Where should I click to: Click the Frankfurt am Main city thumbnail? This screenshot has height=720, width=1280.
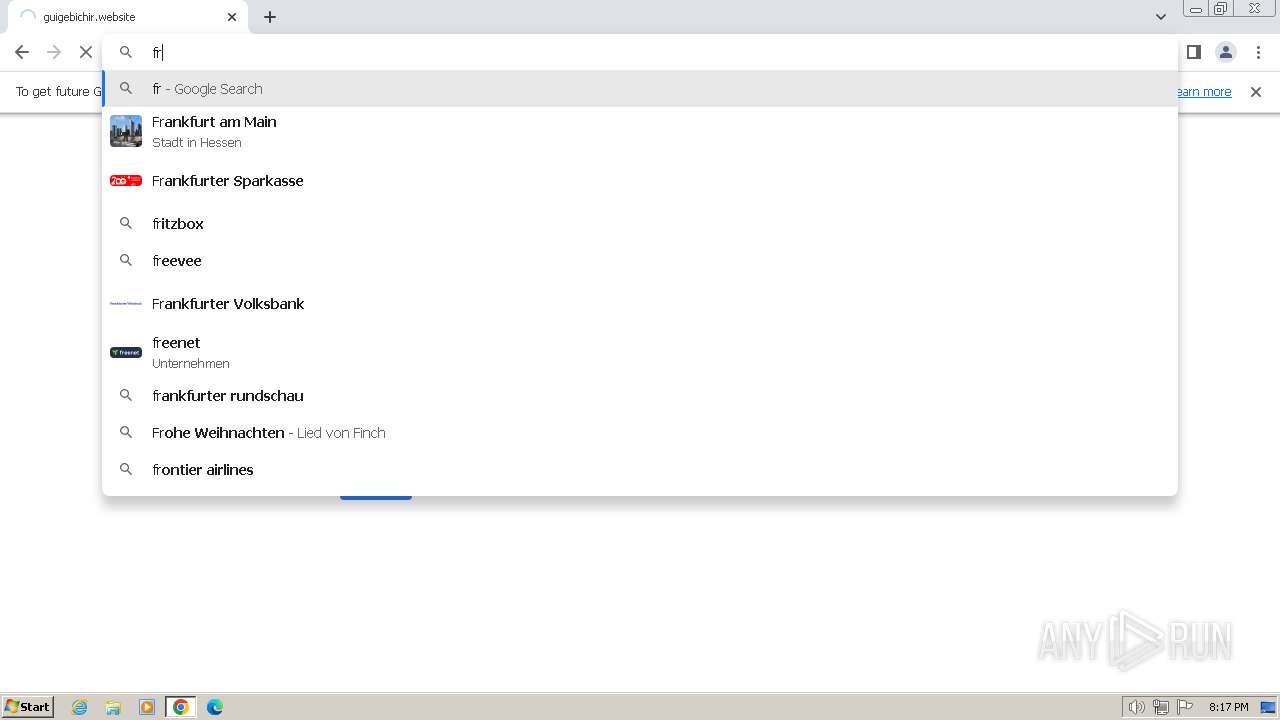pyautogui.click(x=126, y=131)
